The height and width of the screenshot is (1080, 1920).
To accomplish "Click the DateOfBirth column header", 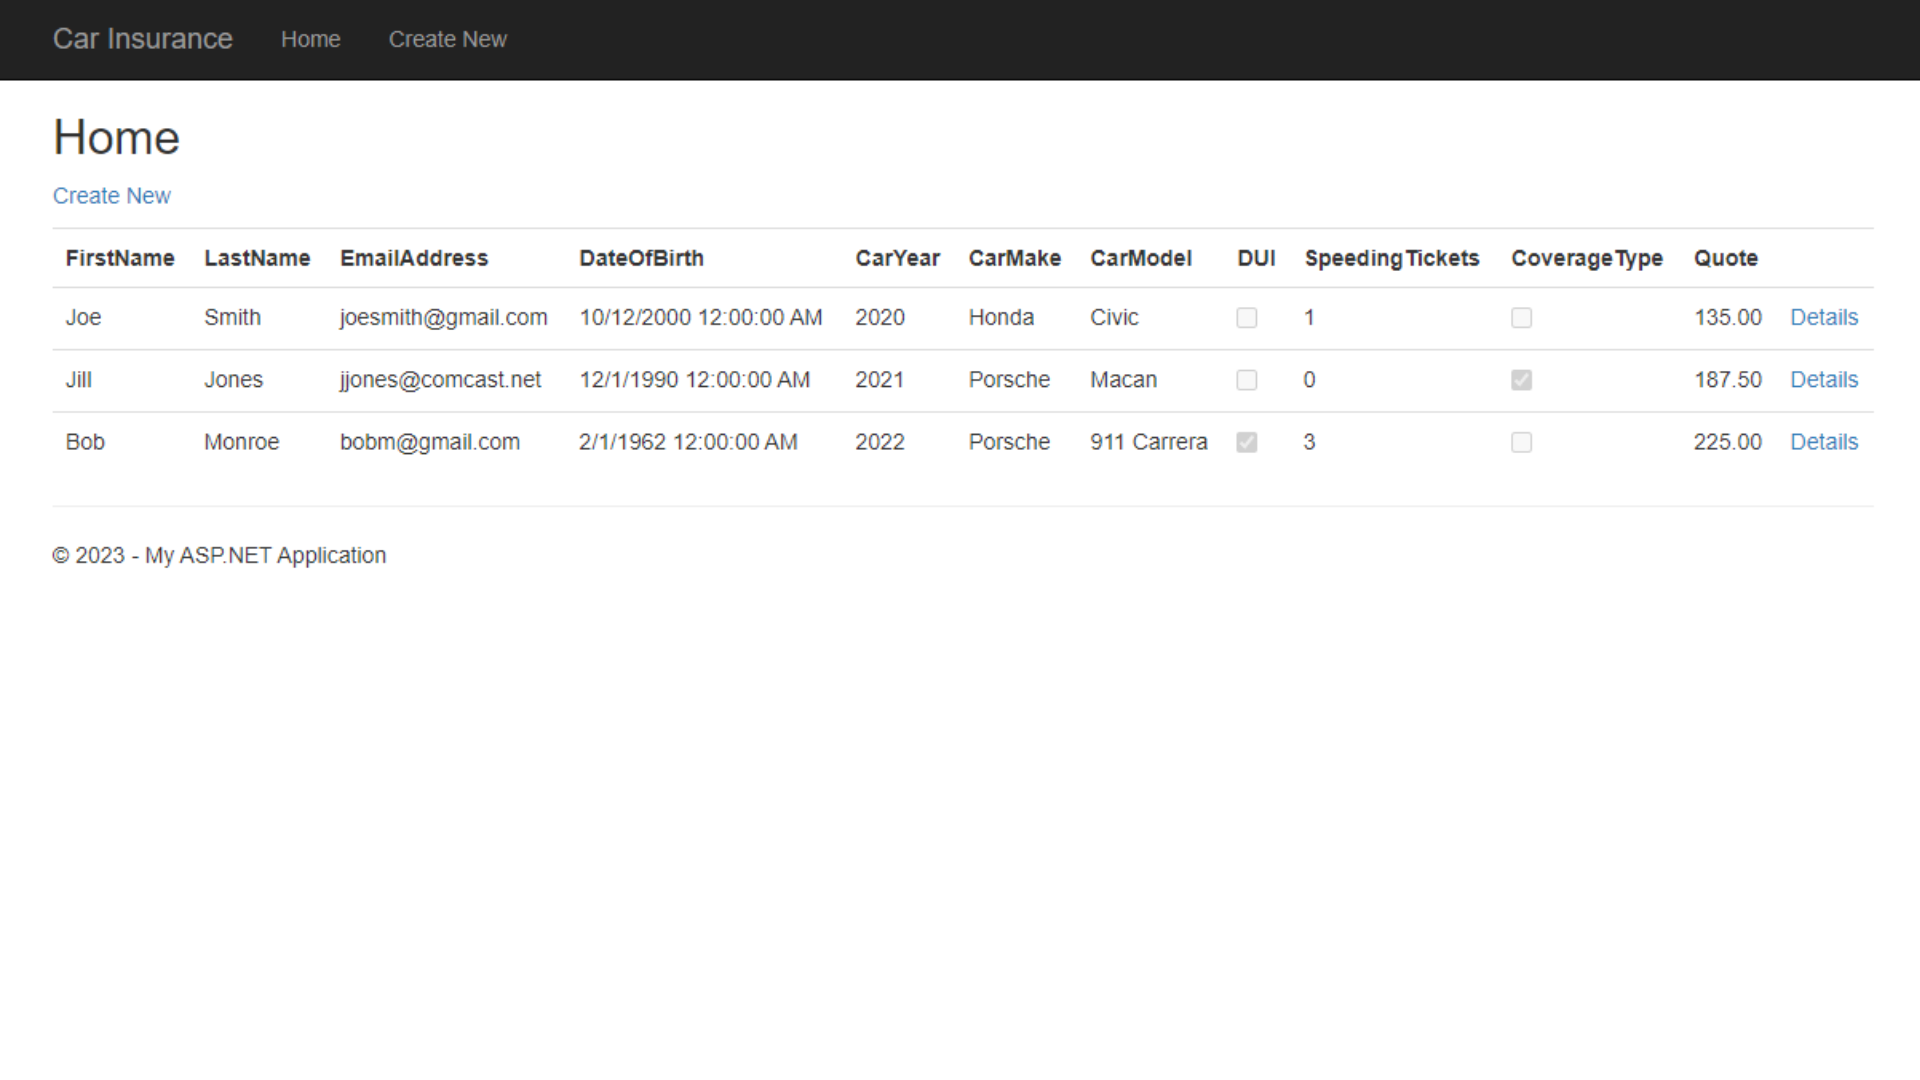I will pos(641,258).
